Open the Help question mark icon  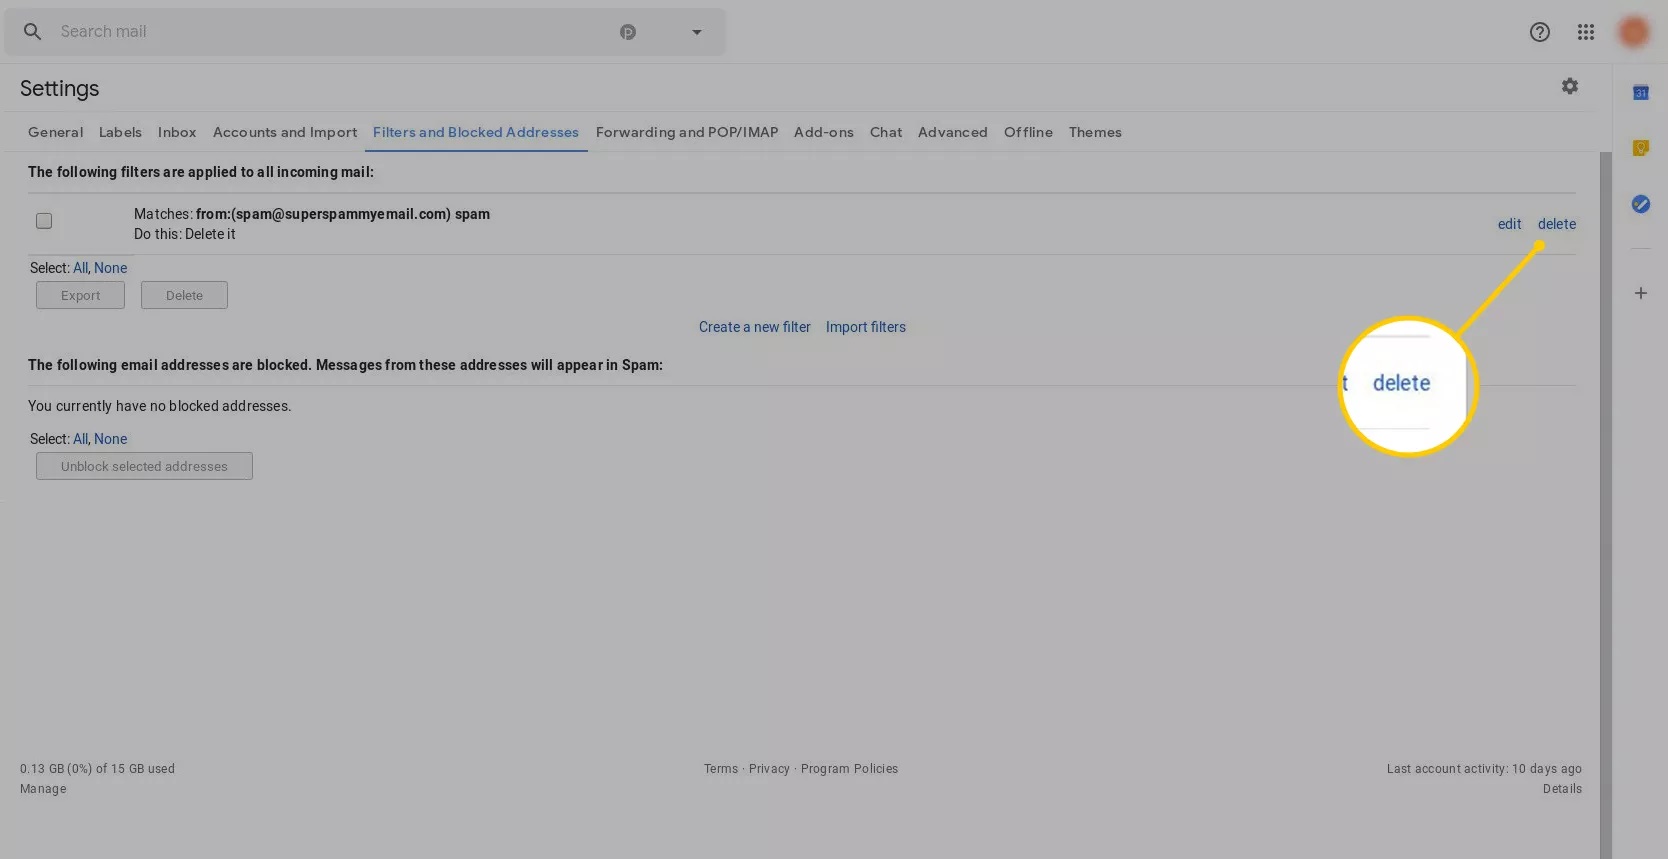[x=1539, y=32]
